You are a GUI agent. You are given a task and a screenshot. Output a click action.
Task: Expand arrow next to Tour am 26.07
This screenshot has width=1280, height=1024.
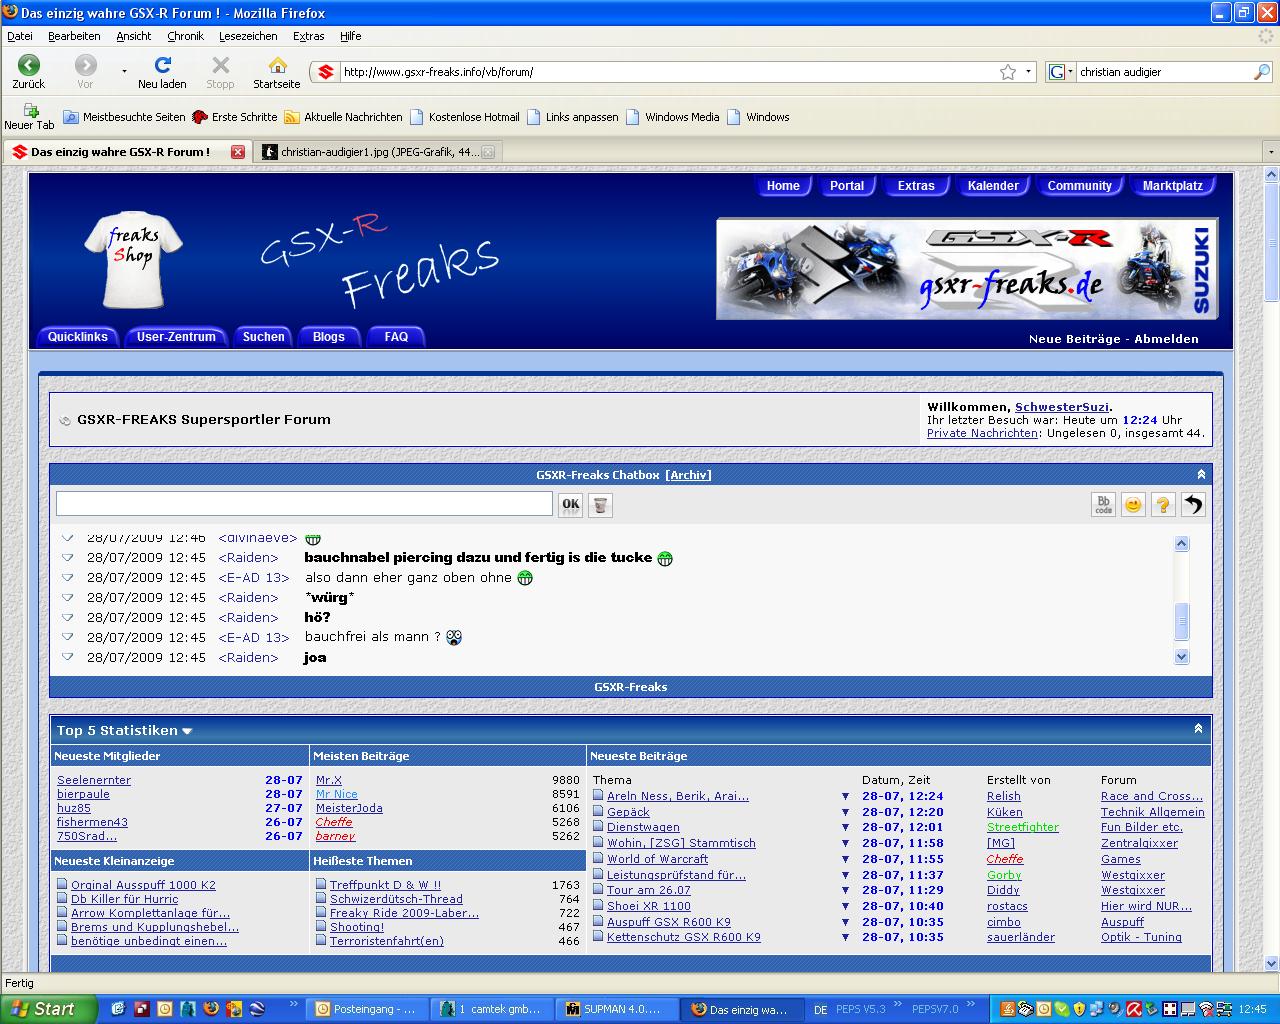pos(845,891)
